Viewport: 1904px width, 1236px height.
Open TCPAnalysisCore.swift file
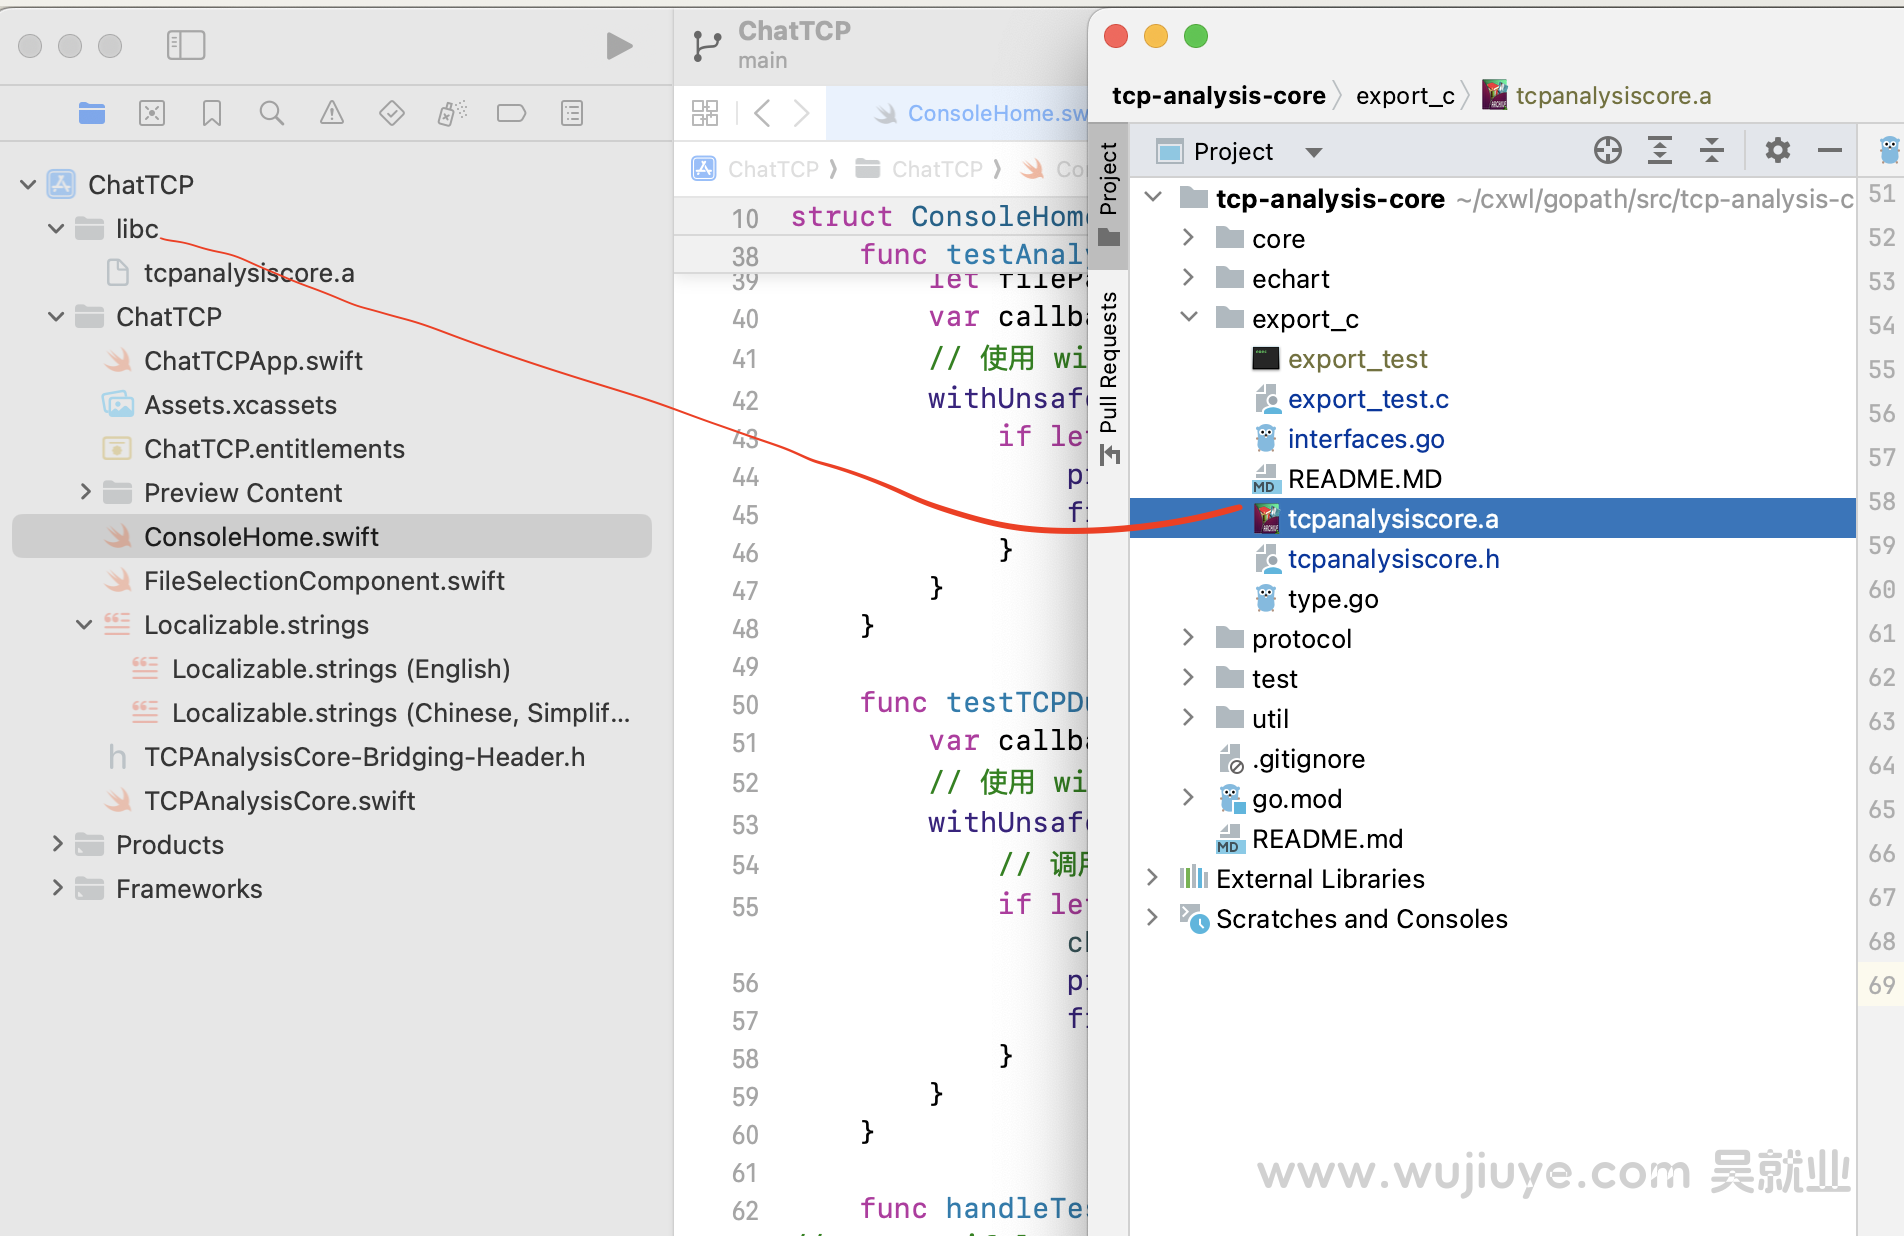[279, 801]
